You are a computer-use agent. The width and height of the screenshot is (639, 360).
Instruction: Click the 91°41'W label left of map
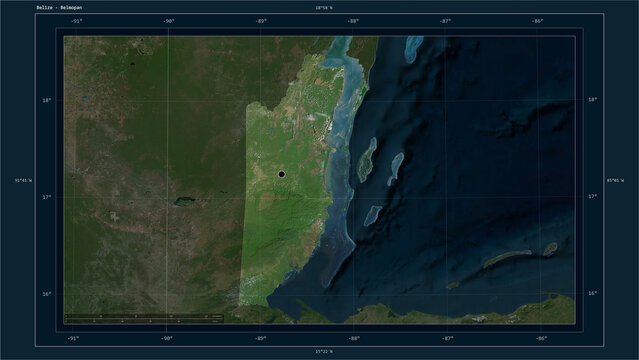[x=23, y=180]
